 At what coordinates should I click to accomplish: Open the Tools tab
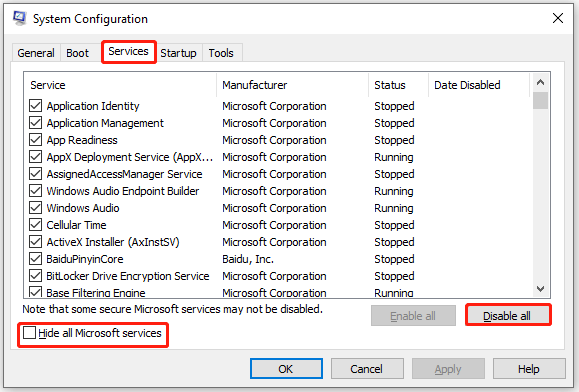pos(221,53)
